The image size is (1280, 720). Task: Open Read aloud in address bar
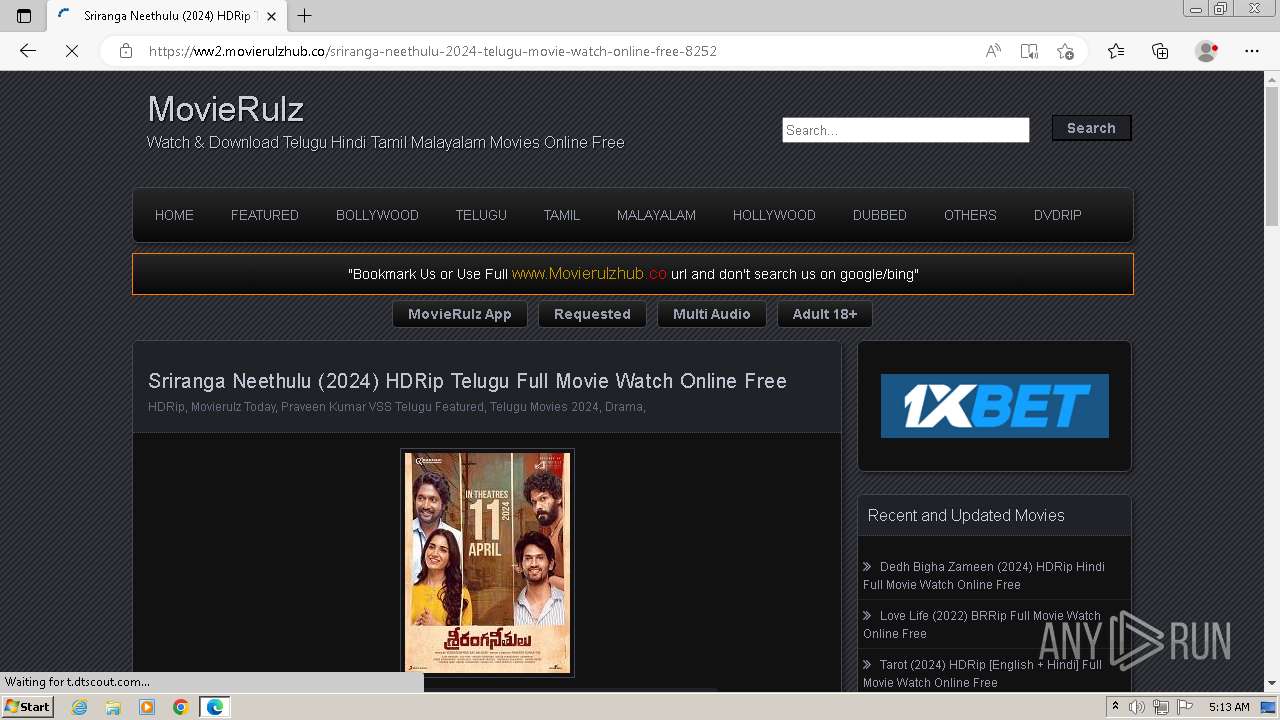point(993,51)
